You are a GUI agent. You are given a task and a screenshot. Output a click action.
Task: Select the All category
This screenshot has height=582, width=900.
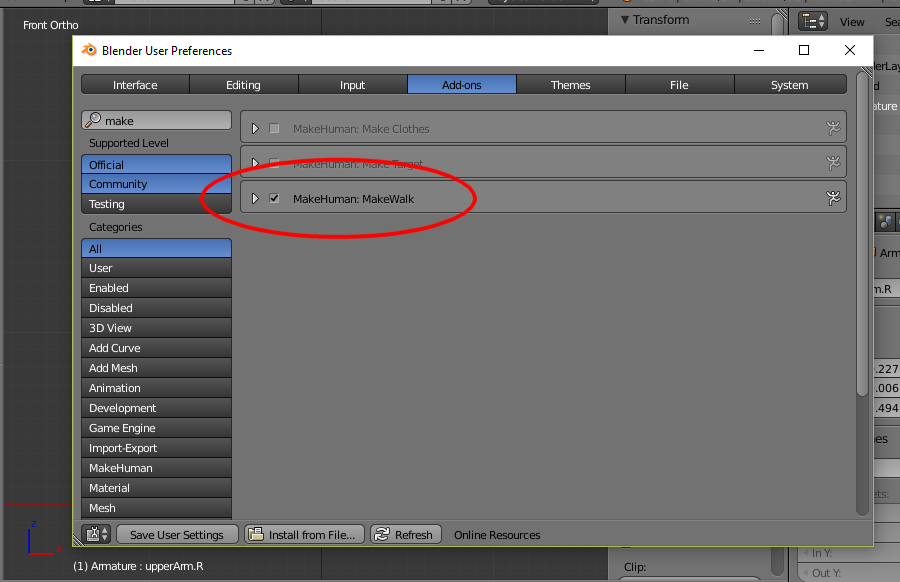[x=156, y=249]
